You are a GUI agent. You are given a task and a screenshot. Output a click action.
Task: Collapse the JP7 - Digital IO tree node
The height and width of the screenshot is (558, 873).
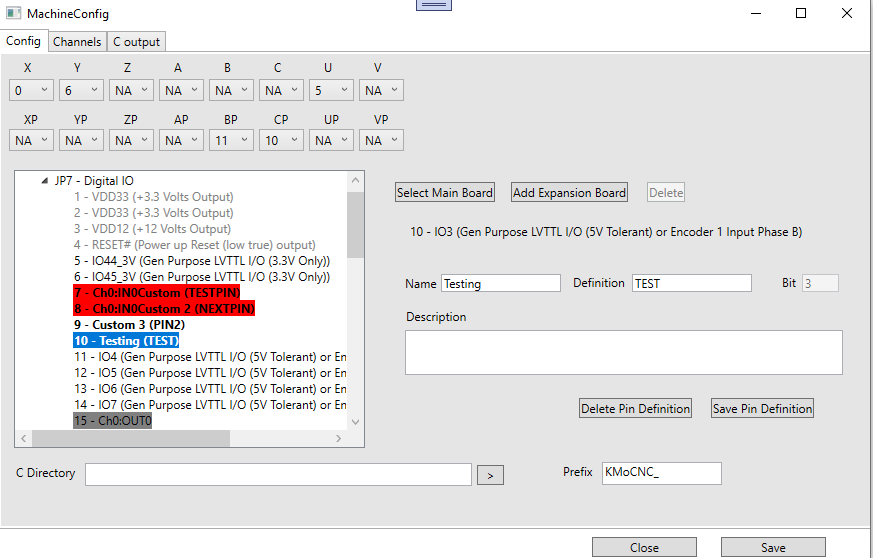point(44,181)
